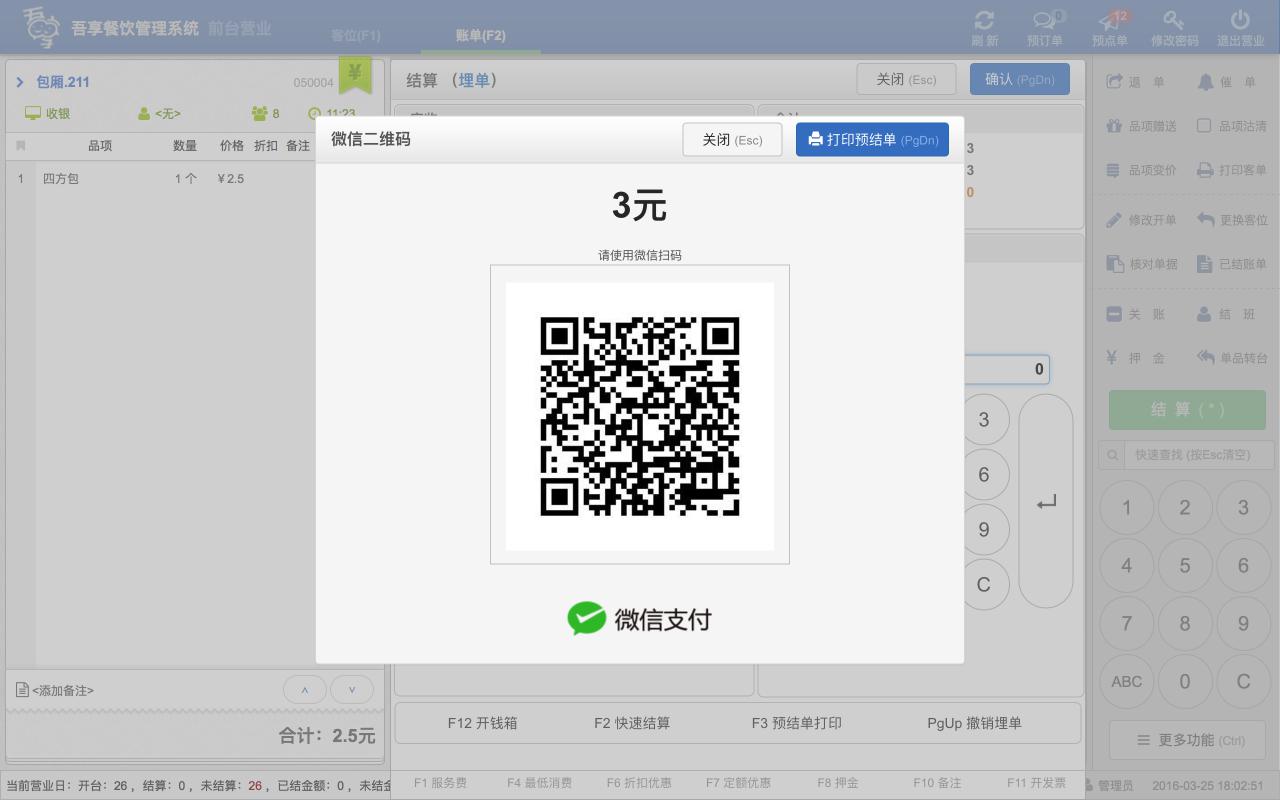Tap C clear key on settlement keypad
1280x800 pixels.
click(984, 584)
